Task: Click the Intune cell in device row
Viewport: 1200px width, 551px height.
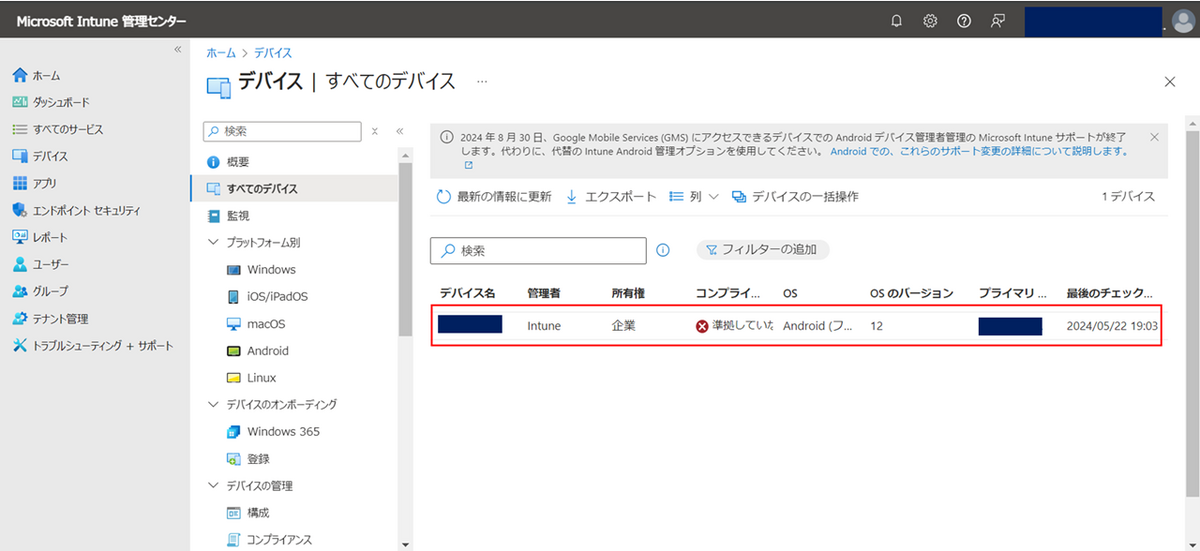Action: [544, 326]
